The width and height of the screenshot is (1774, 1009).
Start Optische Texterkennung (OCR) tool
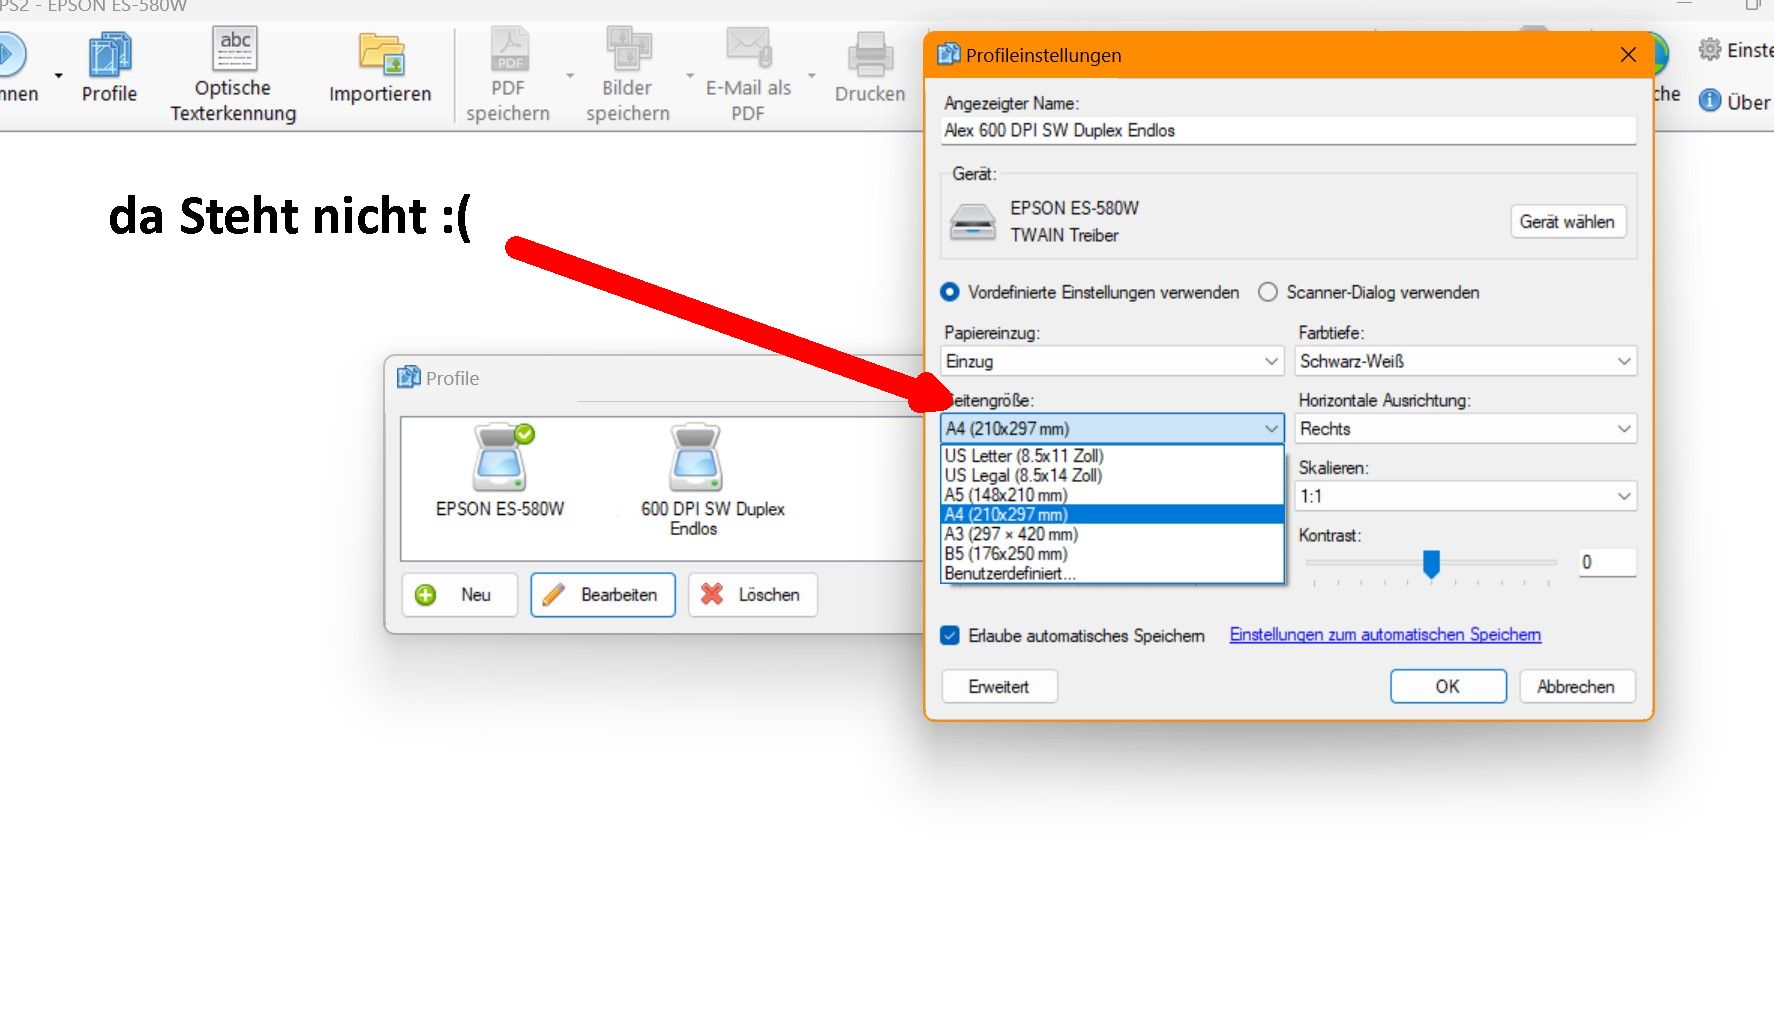tap(233, 75)
